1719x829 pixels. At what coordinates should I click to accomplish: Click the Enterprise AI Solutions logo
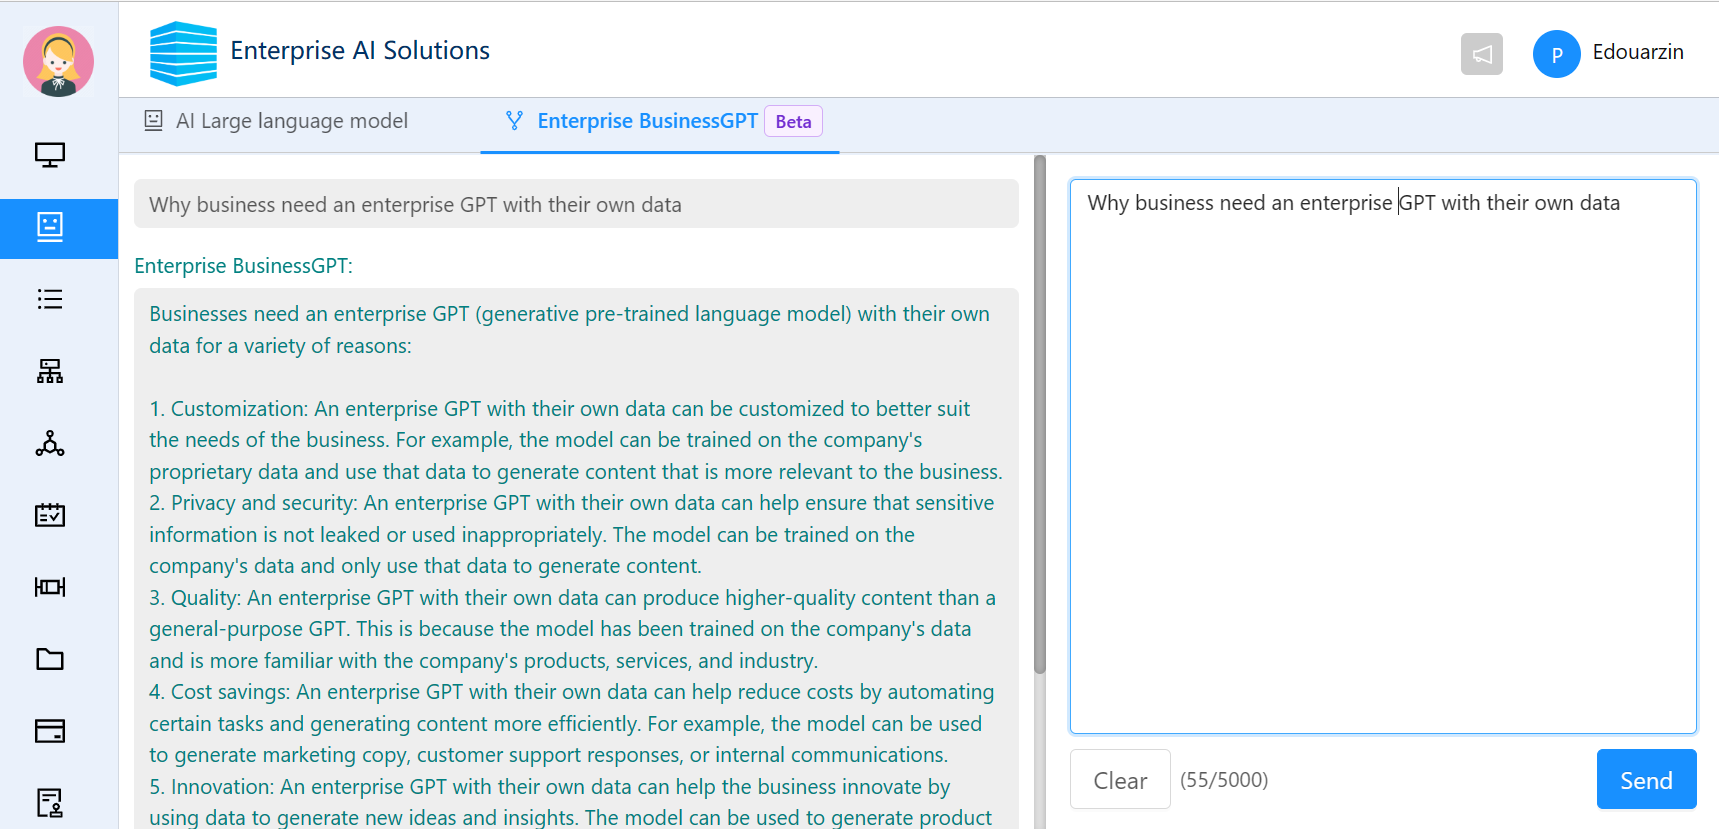click(x=183, y=53)
